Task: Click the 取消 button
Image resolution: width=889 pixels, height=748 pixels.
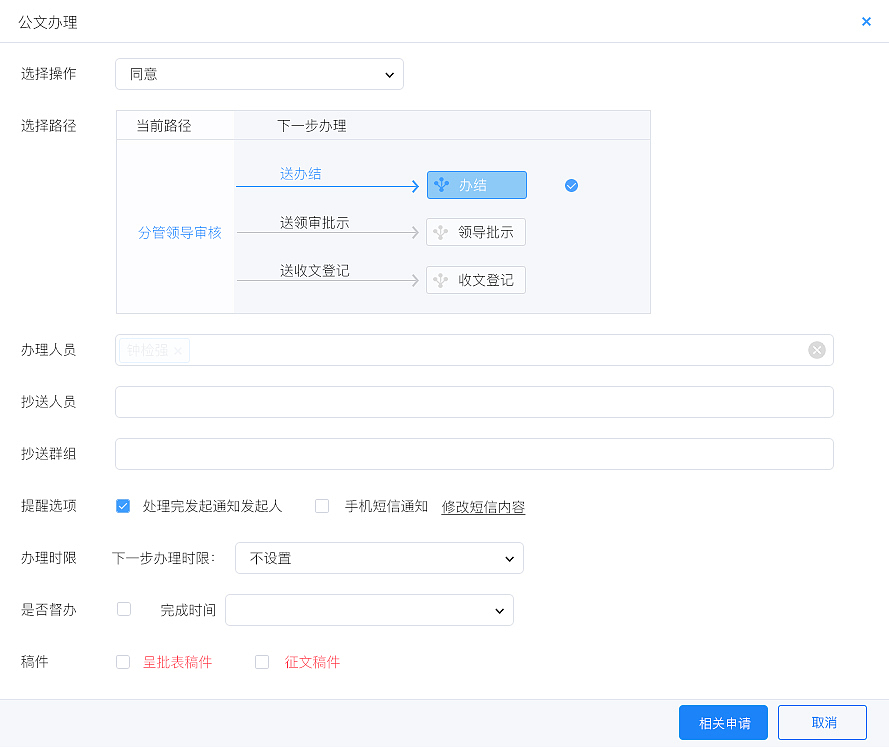Action: tap(822, 722)
